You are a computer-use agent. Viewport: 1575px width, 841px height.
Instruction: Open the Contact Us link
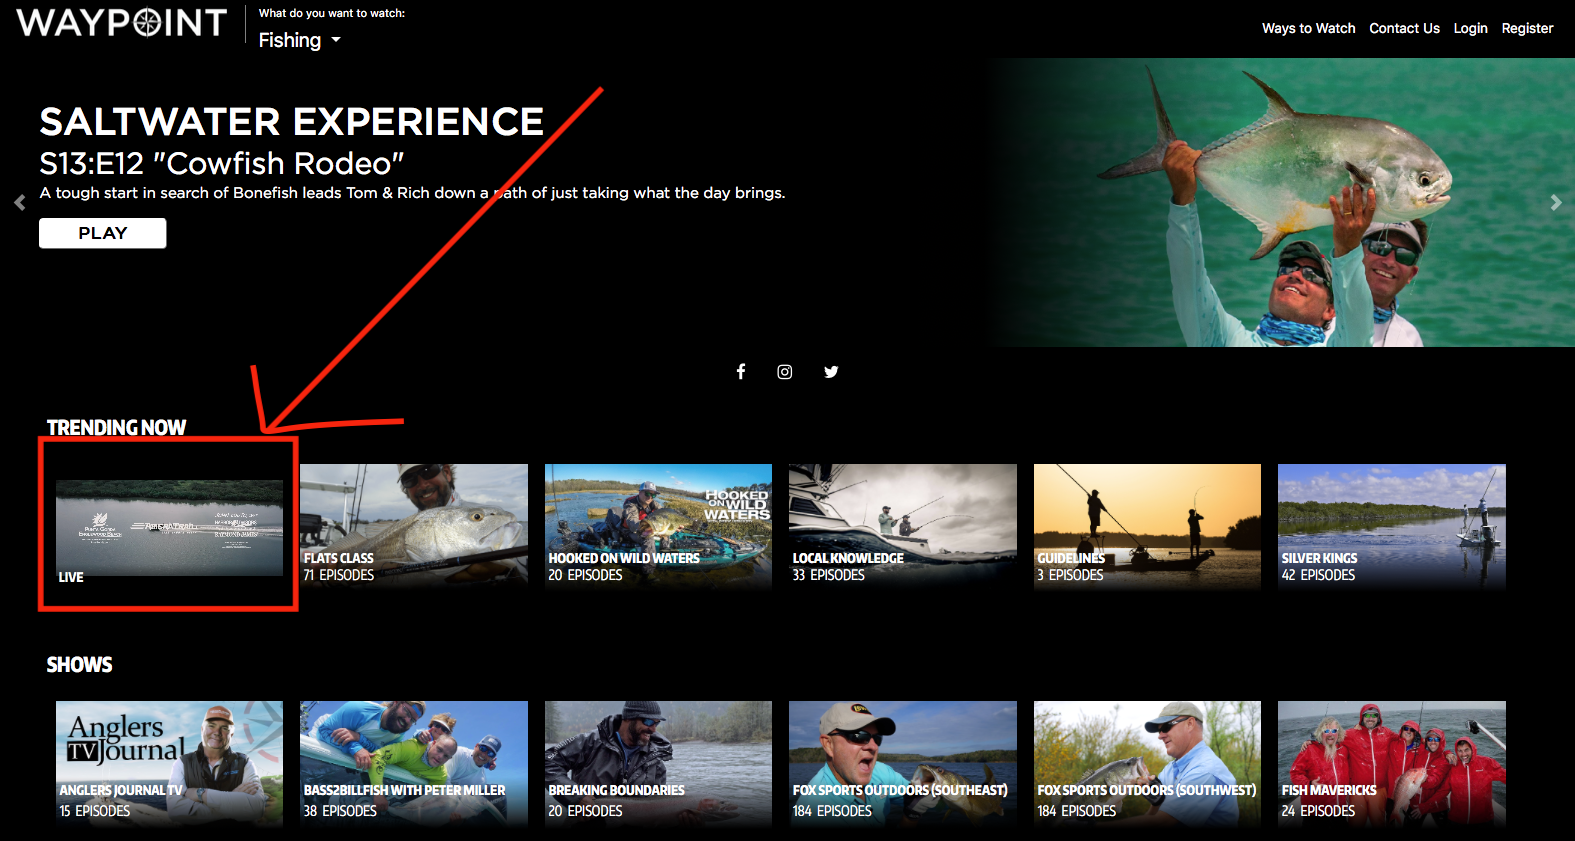point(1404,28)
